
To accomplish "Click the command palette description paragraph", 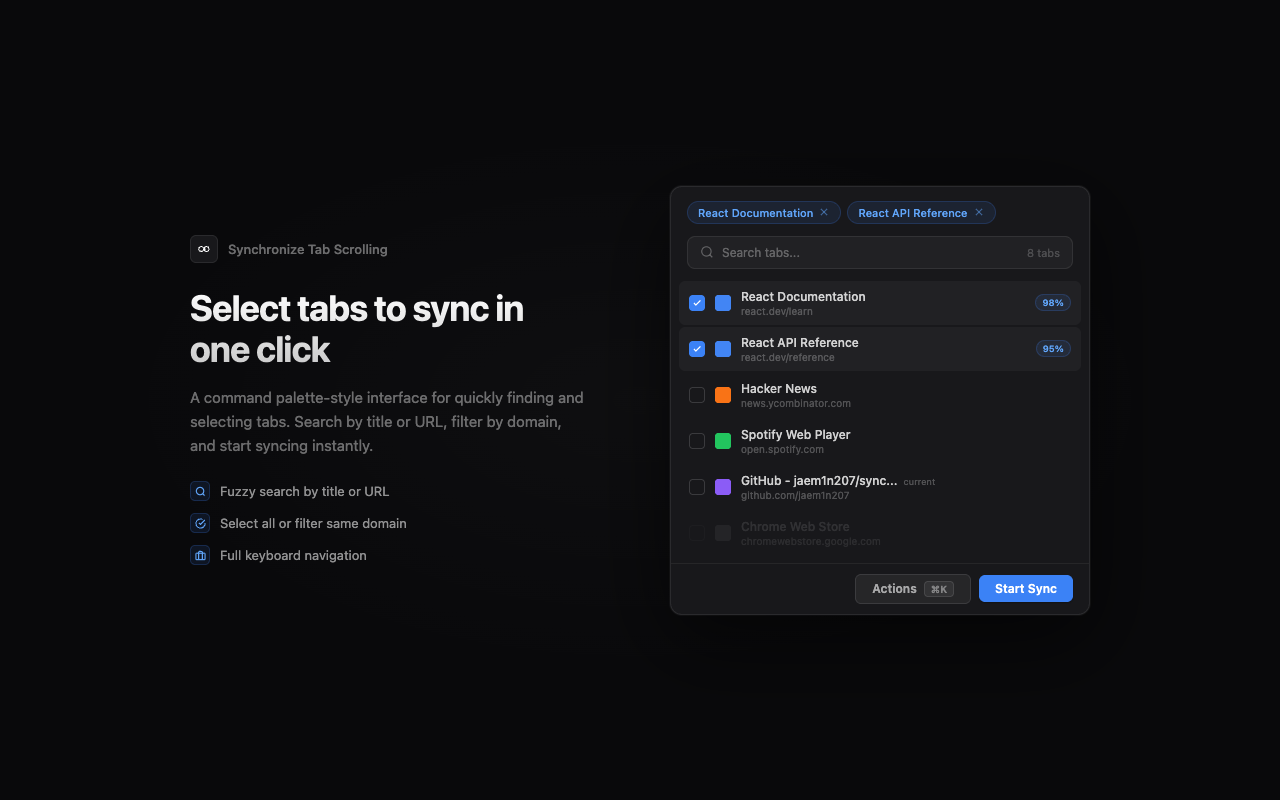I will point(387,421).
